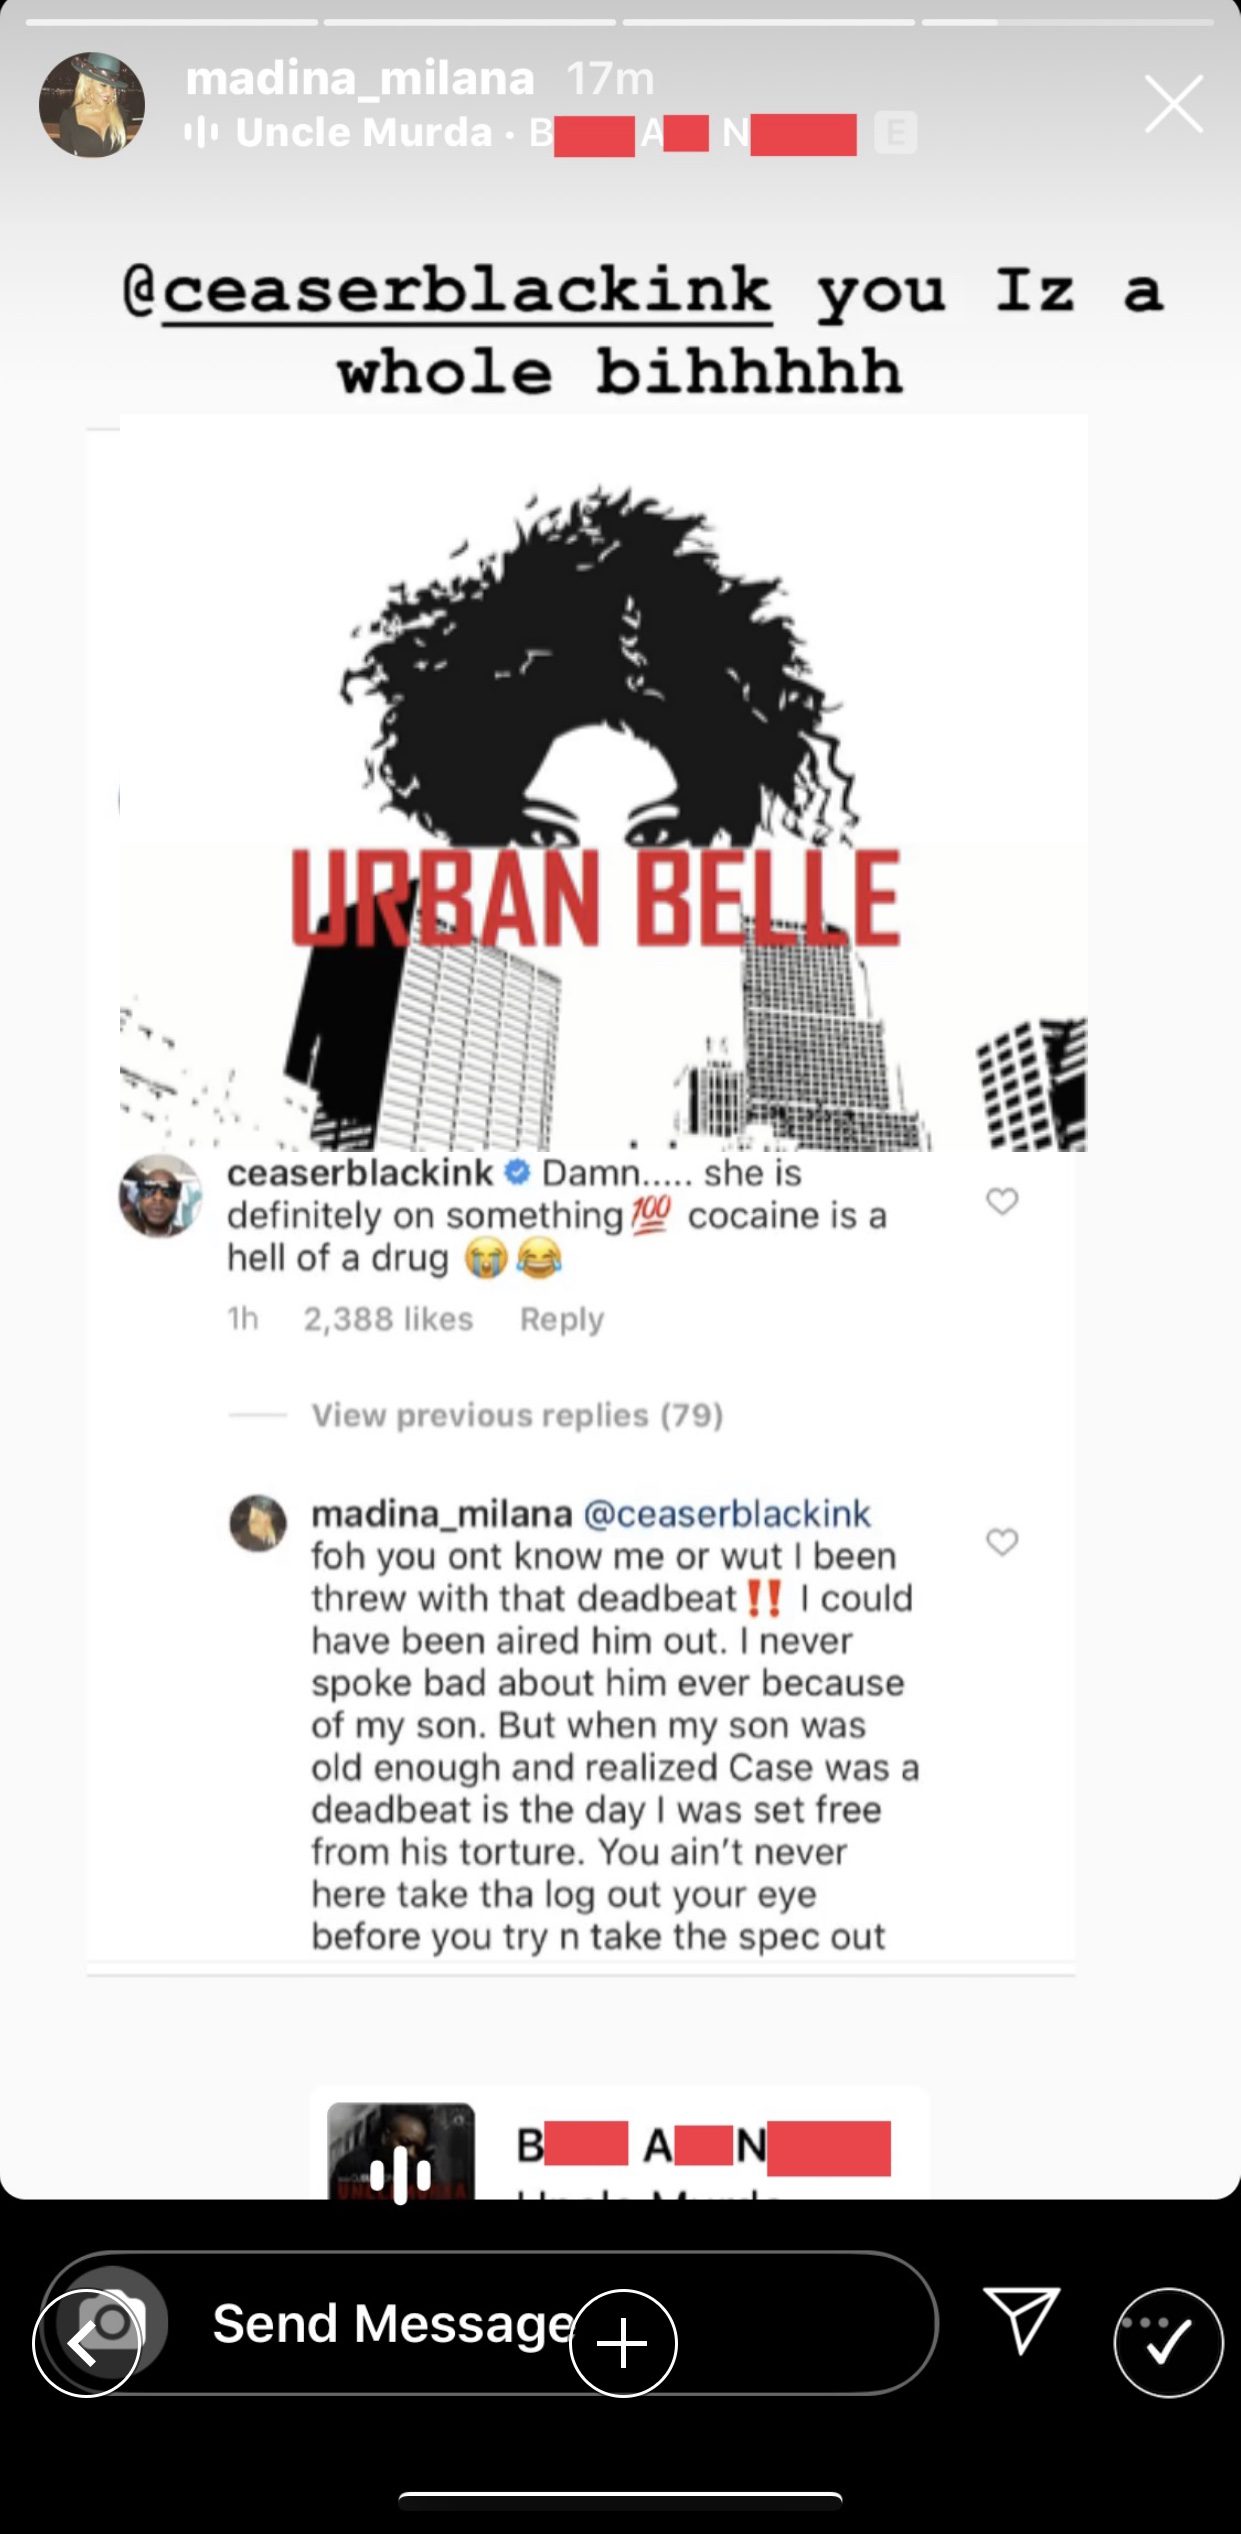Image resolution: width=1241 pixels, height=2534 pixels.
Task: Tap the plus circle icon
Action: 623,2343
